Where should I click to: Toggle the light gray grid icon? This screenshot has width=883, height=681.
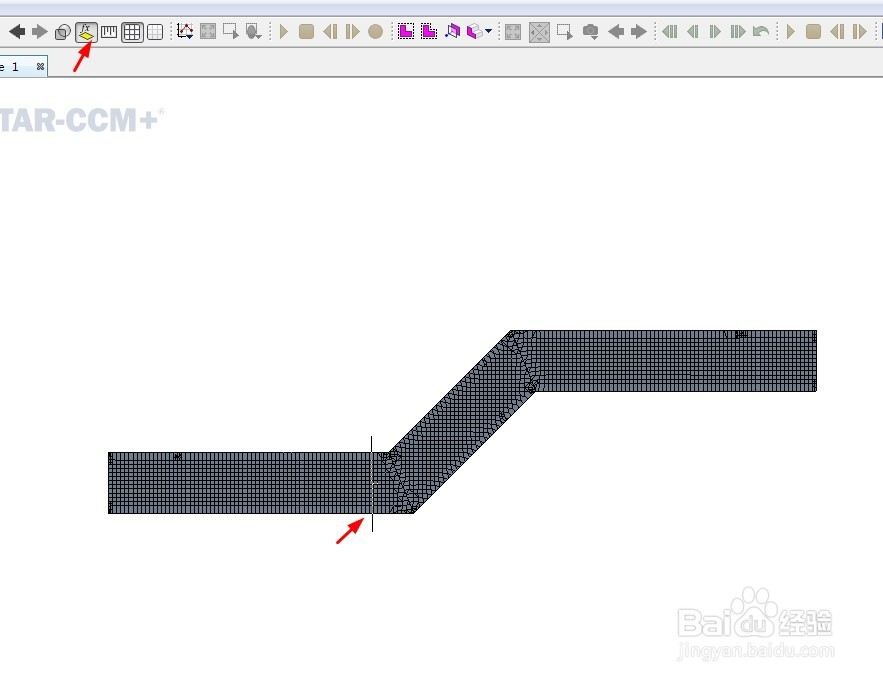[x=155, y=32]
